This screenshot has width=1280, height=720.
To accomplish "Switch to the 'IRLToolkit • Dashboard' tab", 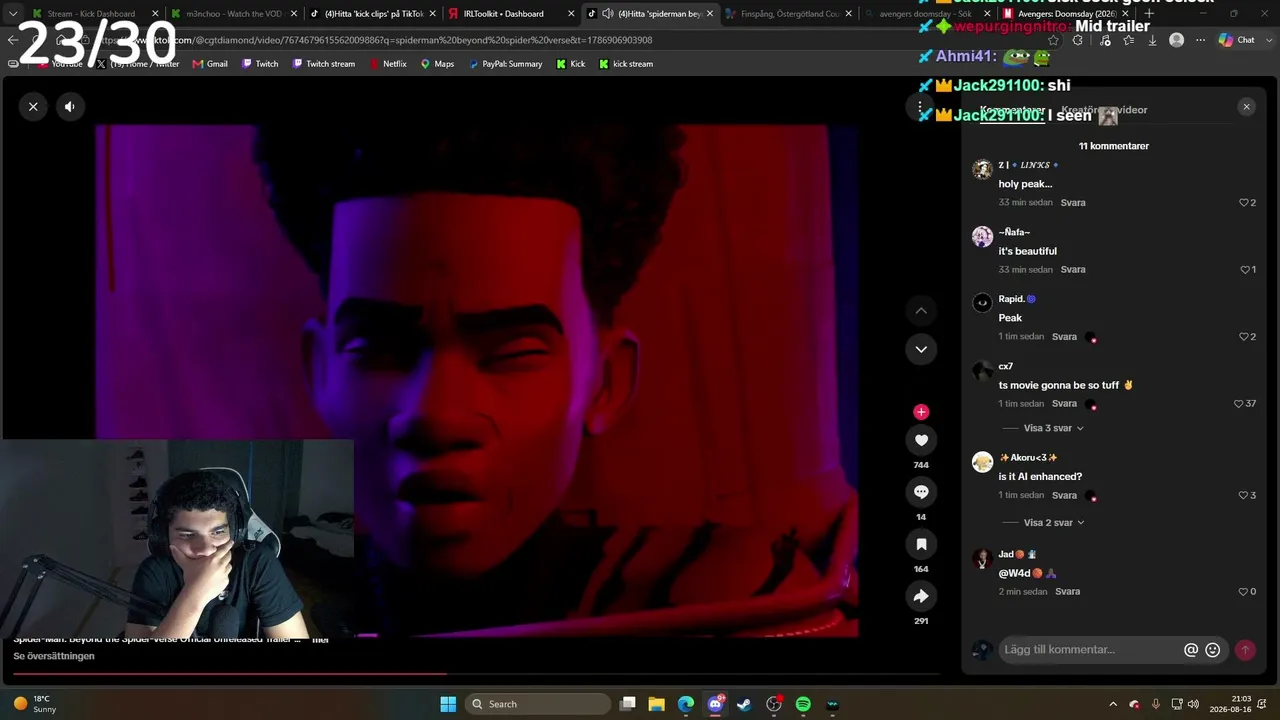I will (511, 14).
